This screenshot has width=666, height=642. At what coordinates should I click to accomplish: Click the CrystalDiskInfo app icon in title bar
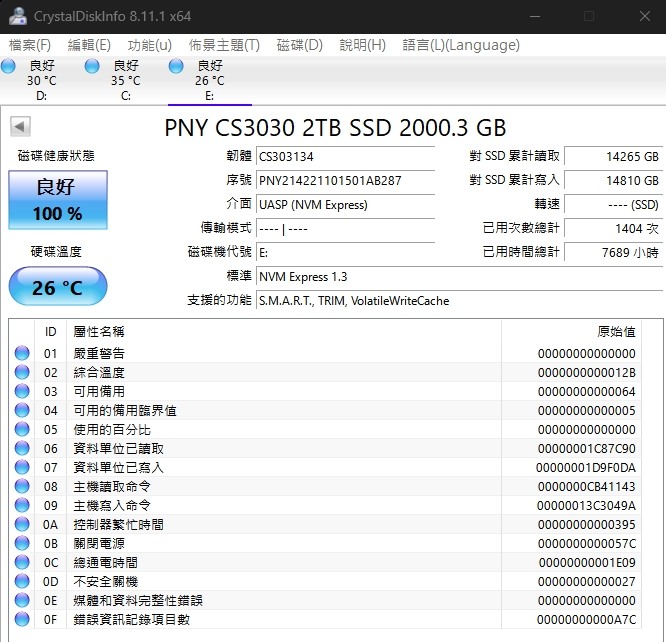[x=17, y=15]
